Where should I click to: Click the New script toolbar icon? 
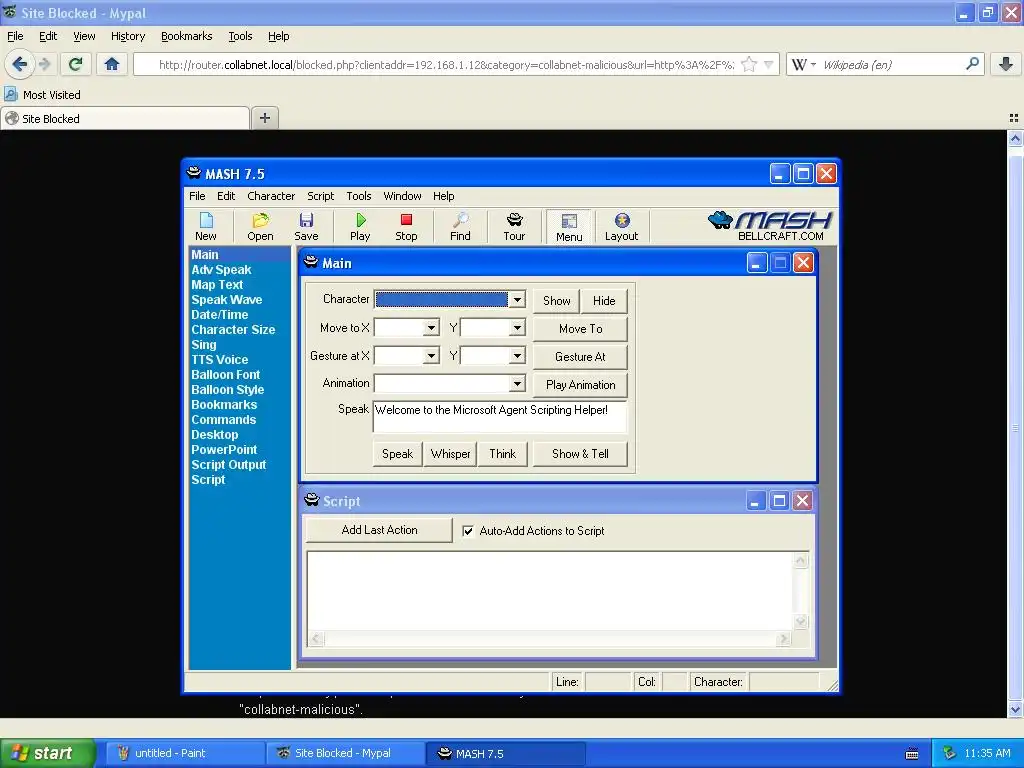pos(206,227)
